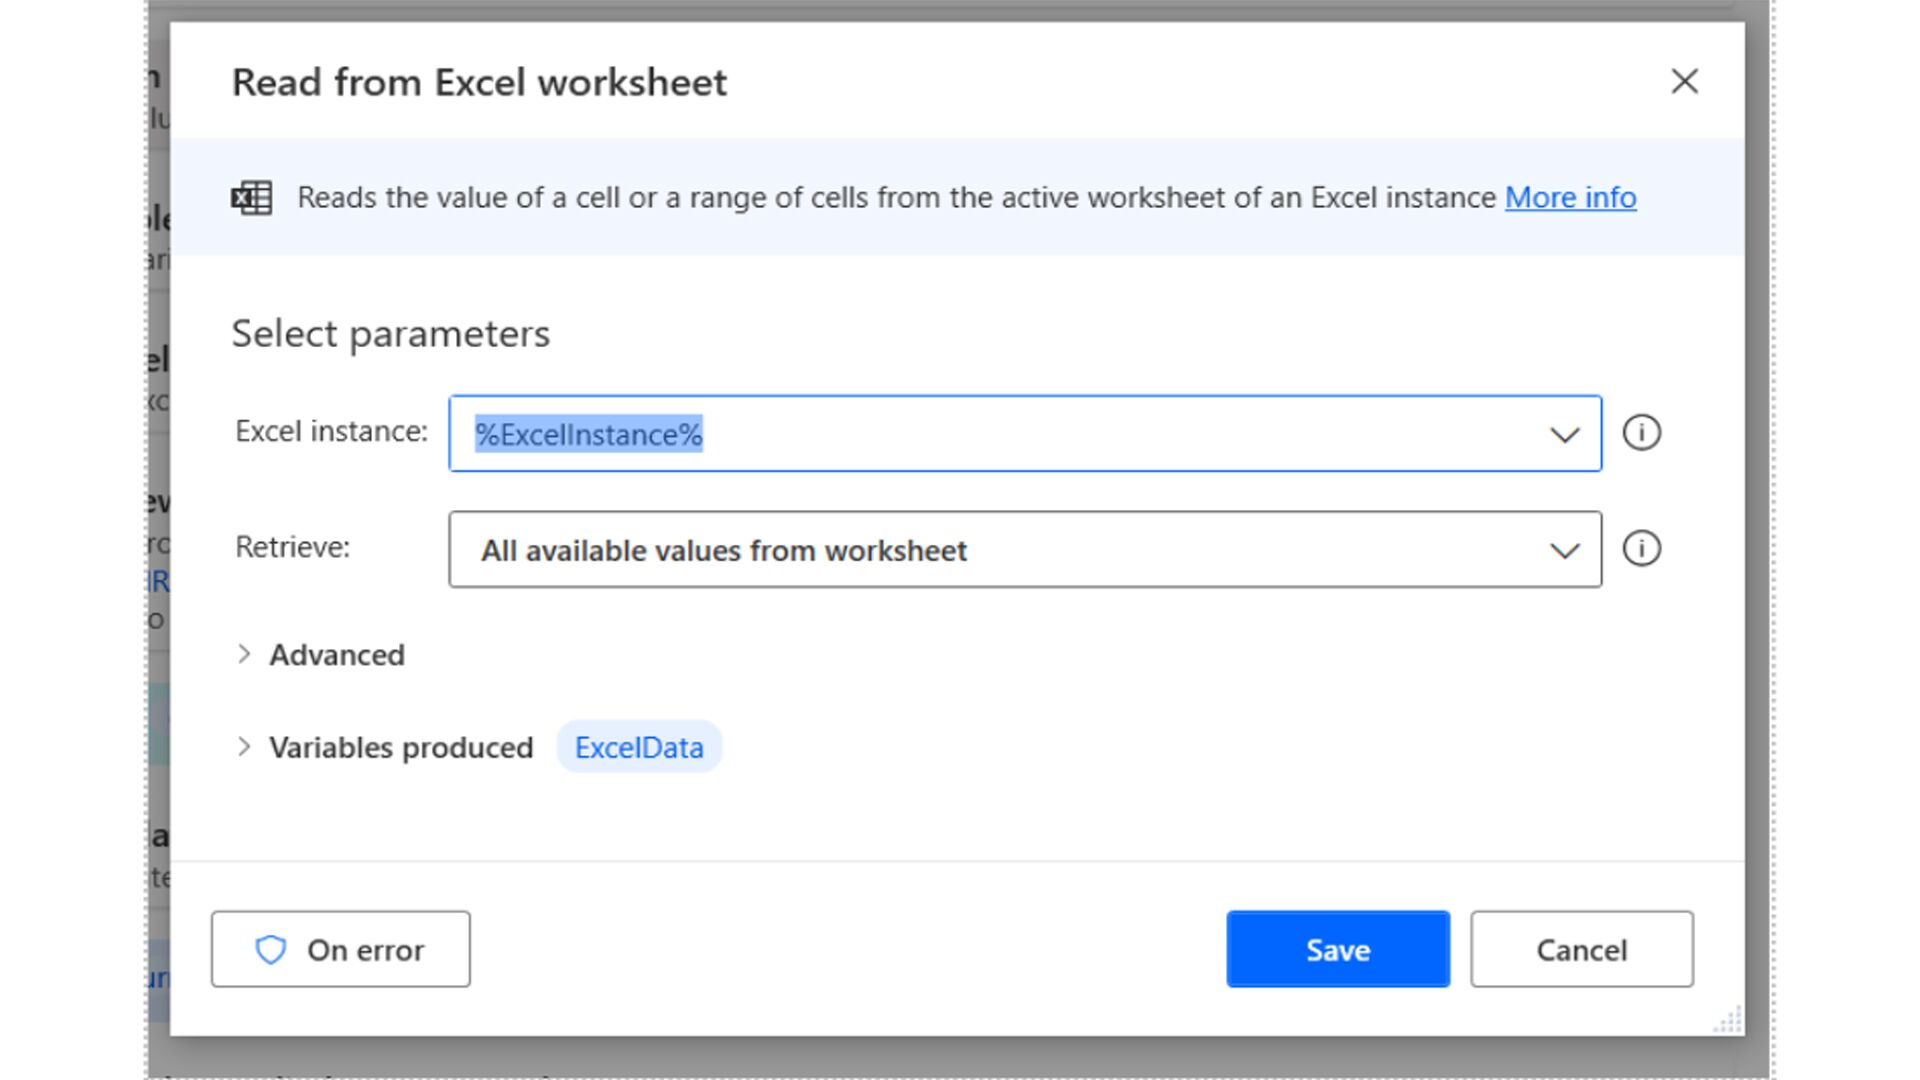Open the Excel instance dropdown arrow
Viewport: 1920px width, 1080px height.
[1564, 435]
